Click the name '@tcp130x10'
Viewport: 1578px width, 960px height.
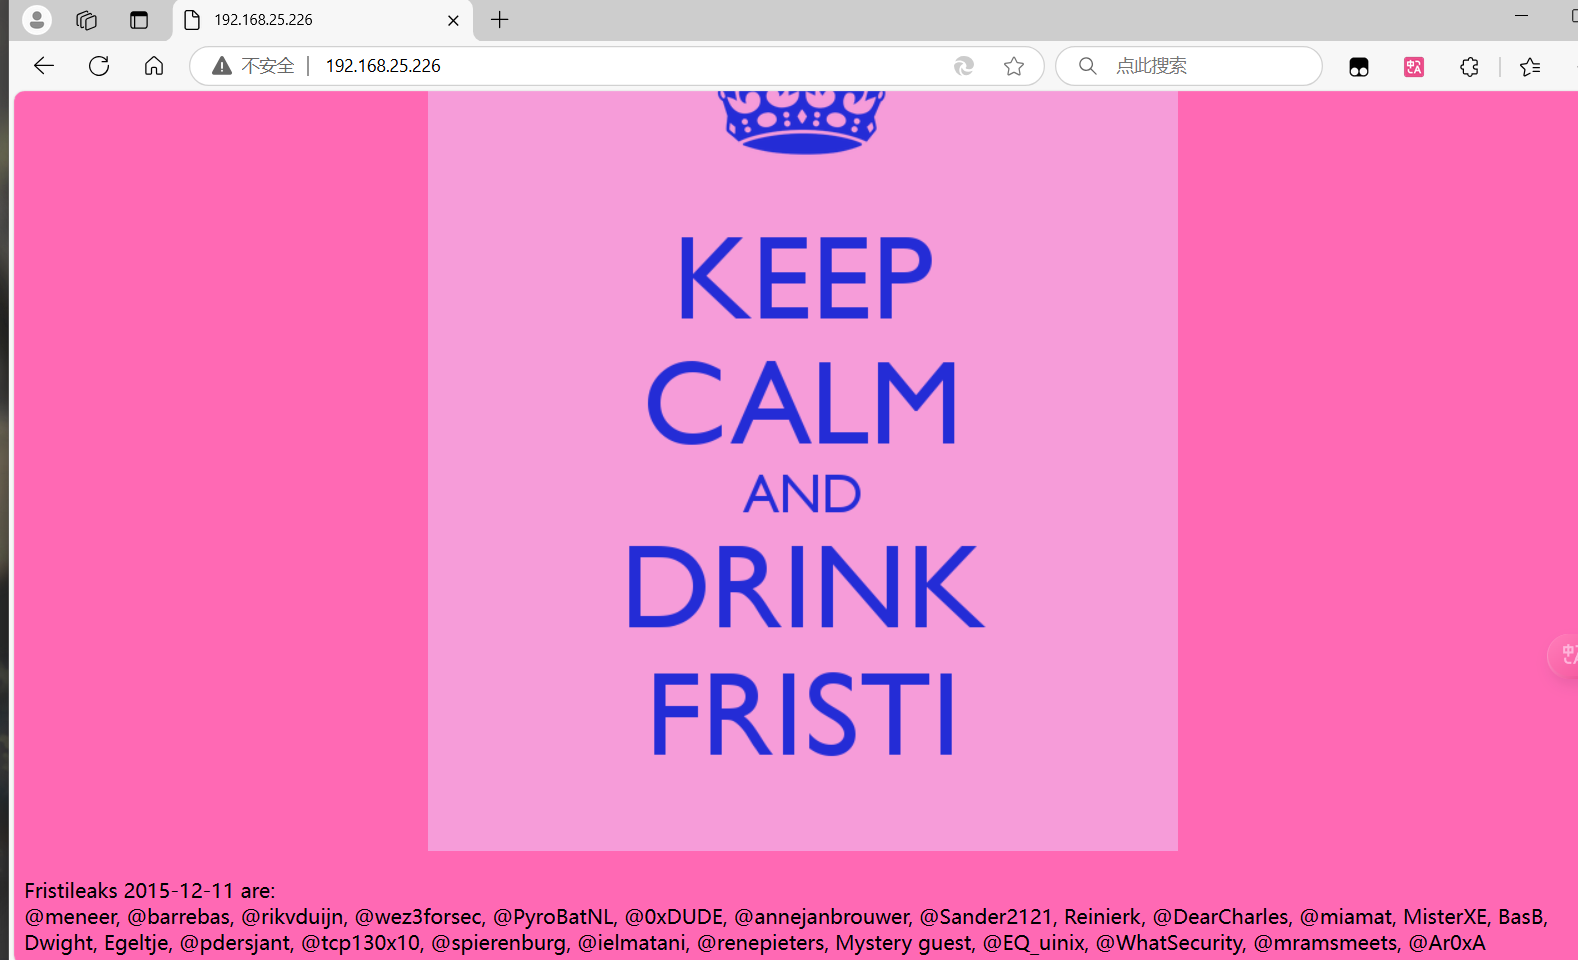360,943
